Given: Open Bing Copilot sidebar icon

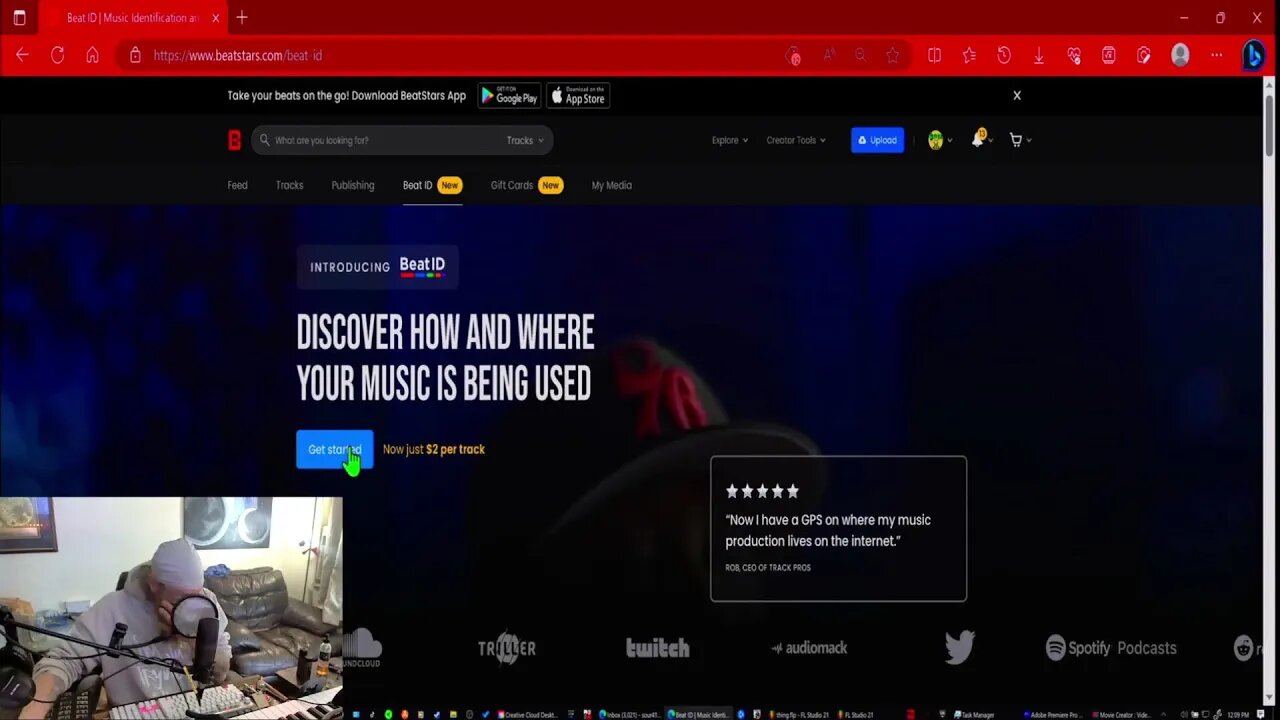Looking at the screenshot, I should pos(1253,55).
